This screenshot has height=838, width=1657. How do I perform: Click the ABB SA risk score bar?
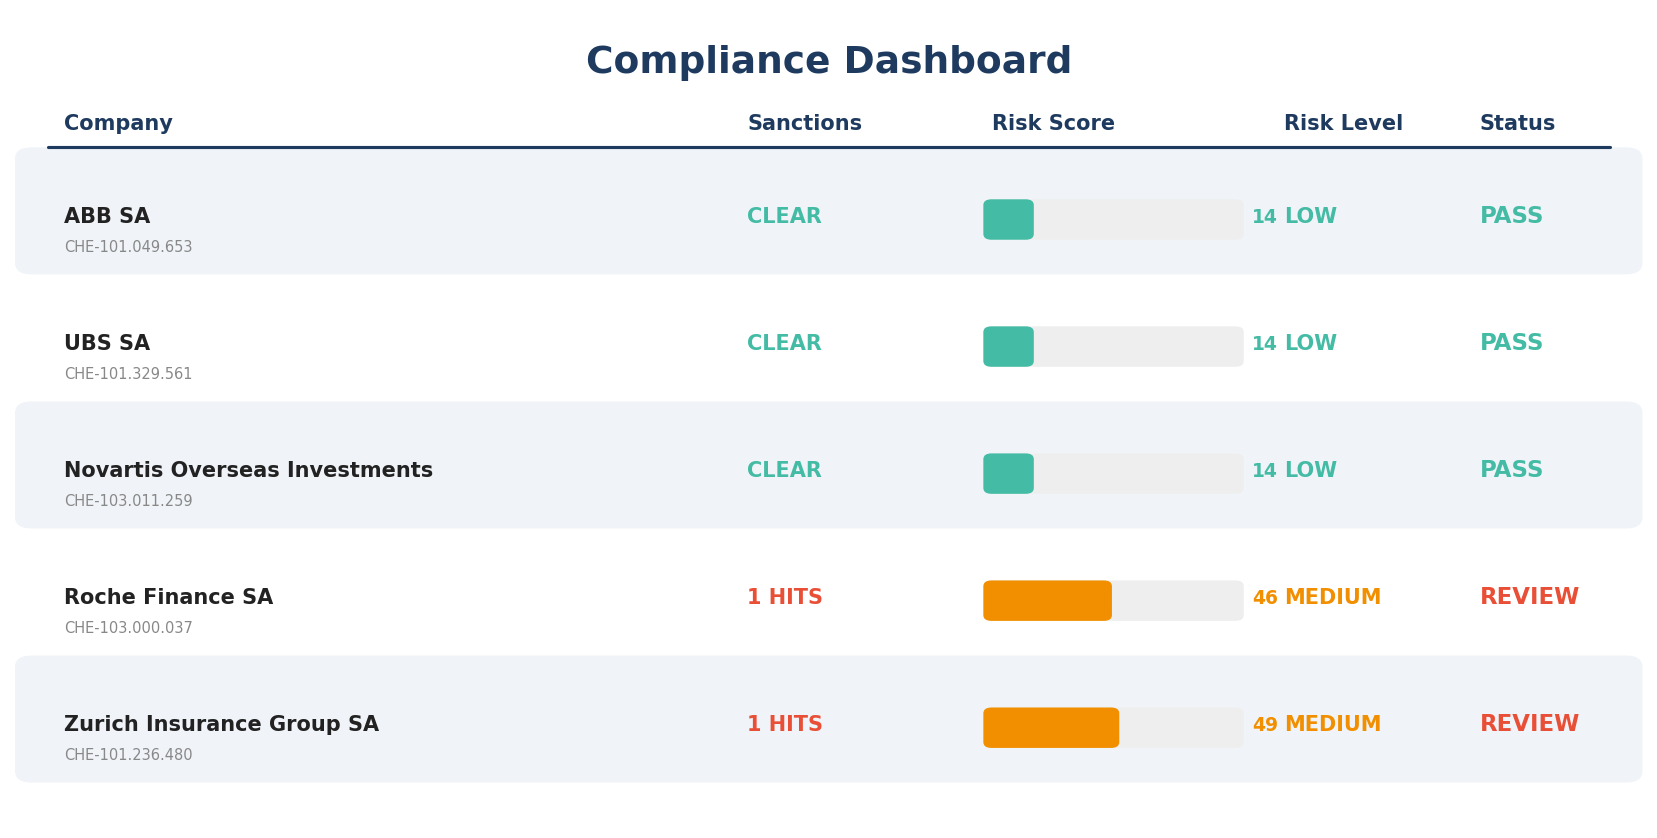point(1113,219)
